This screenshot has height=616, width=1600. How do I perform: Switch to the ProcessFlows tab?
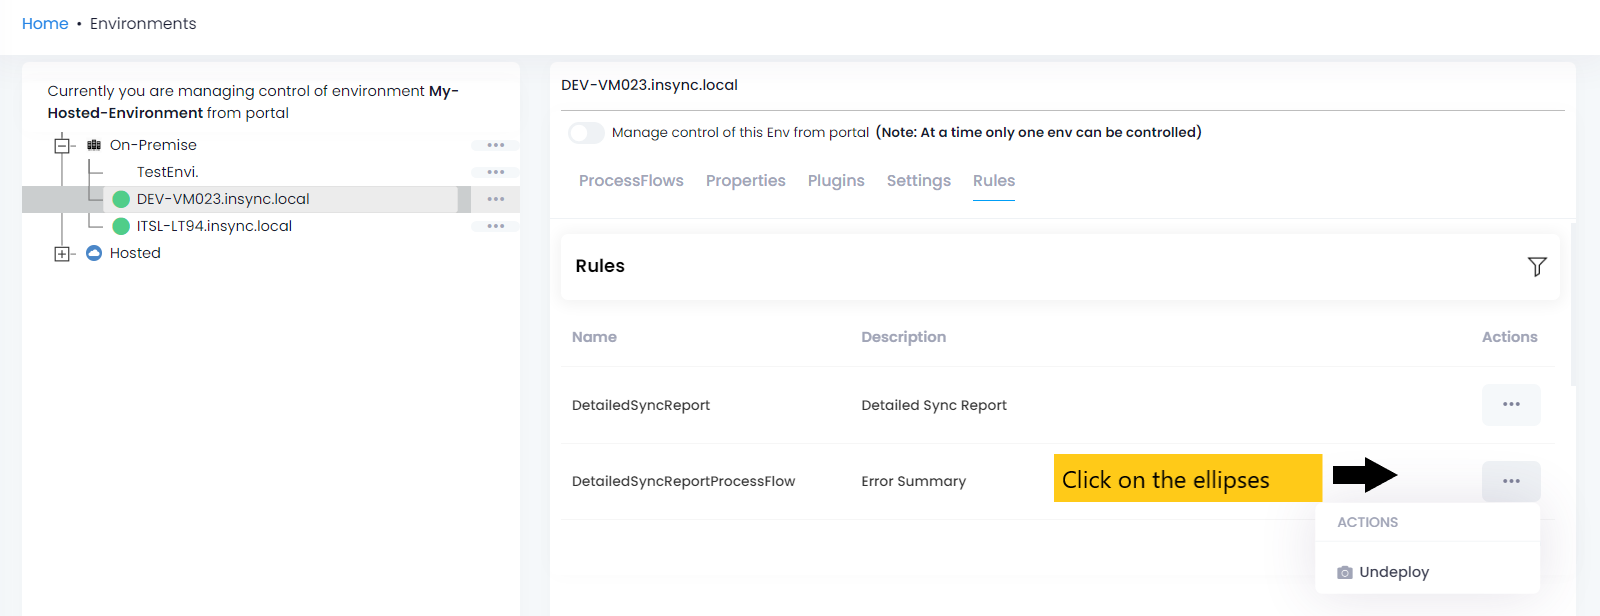(x=631, y=181)
